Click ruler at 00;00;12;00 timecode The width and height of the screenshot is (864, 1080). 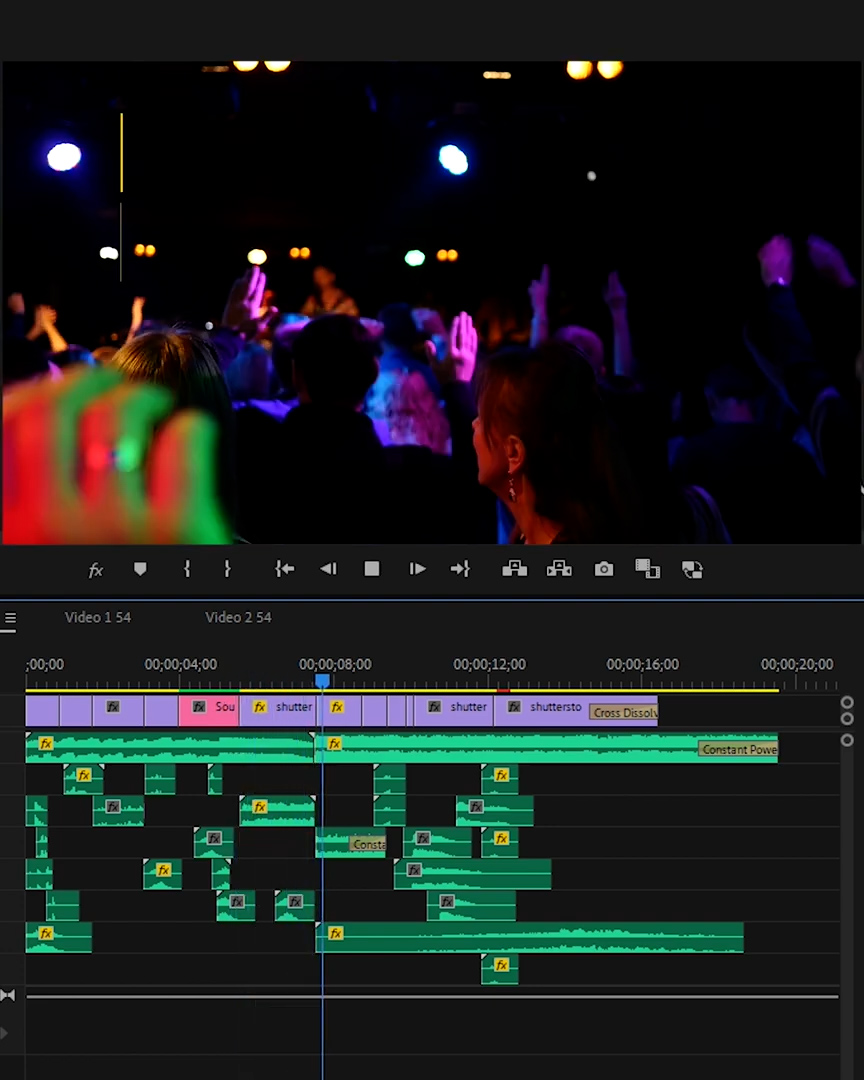pyautogui.click(x=489, y=664)
